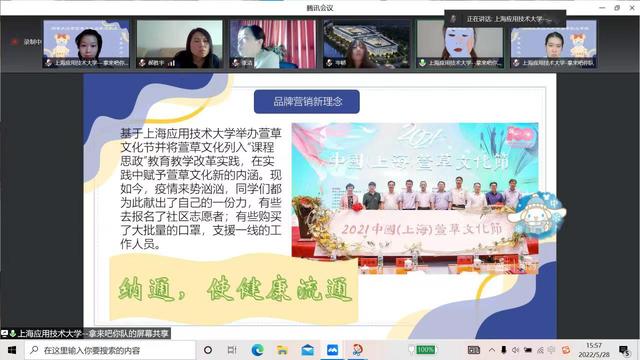This screenshot has width=640, height=360.
Task: Open File Explorer in the taskbar
Action: tap(282, 350)
